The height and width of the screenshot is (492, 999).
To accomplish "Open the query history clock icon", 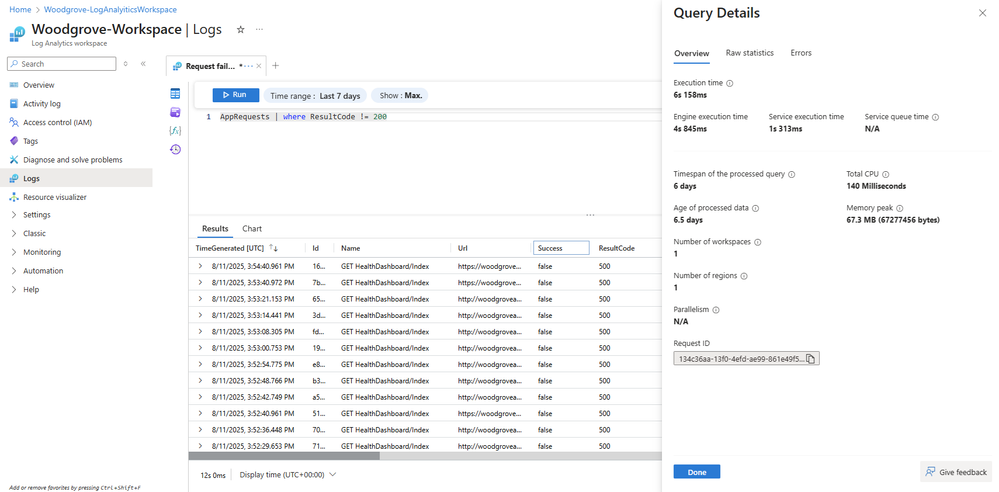I will pyautogui.click(x=175, y=150).
